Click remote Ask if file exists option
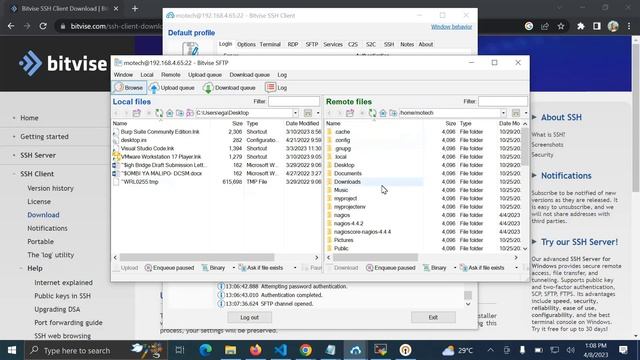Image resolution: width=640 pixels, height=360 pixels. (482, 268)
